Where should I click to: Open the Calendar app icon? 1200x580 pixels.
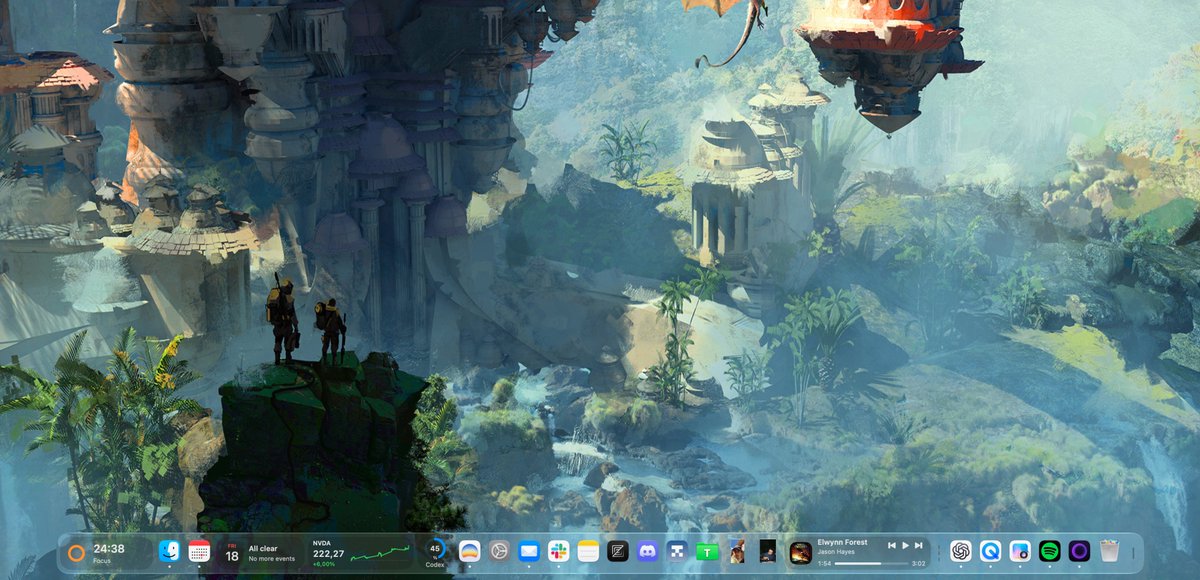tap(199, 551)
